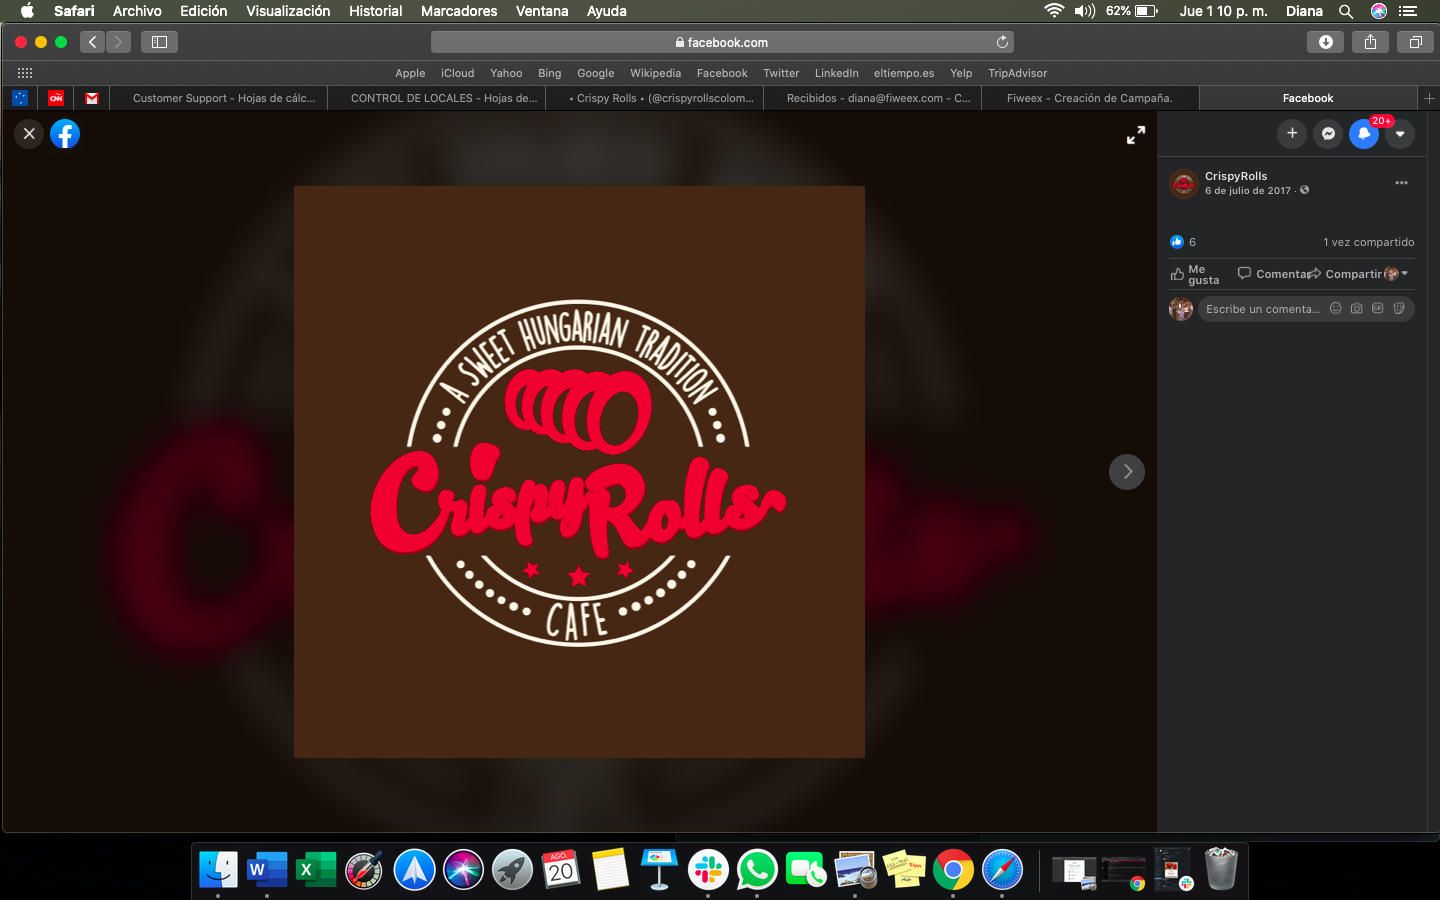Image resolution: width=1440 pixels, height=900 pixels.
Task: Open the notifications bell
Action: point(1363,133)
